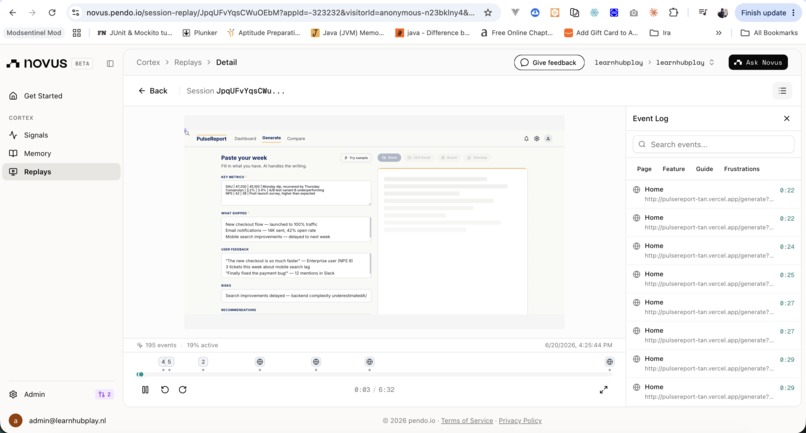This screenshot has width=806, height=433.
Task: Click the 0:03 / 6:32 time display
Action: point(374,390)
